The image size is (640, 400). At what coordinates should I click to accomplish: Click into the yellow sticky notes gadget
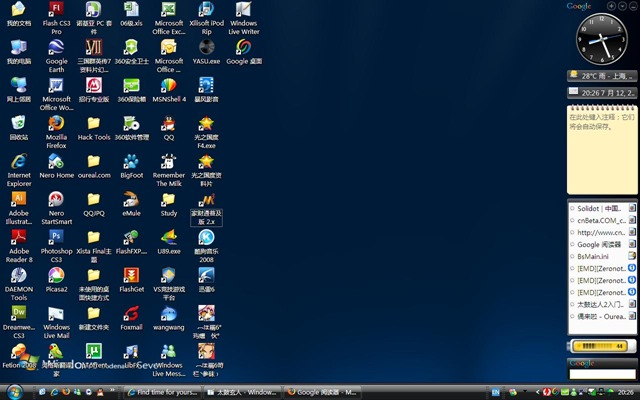click(602, 150)
